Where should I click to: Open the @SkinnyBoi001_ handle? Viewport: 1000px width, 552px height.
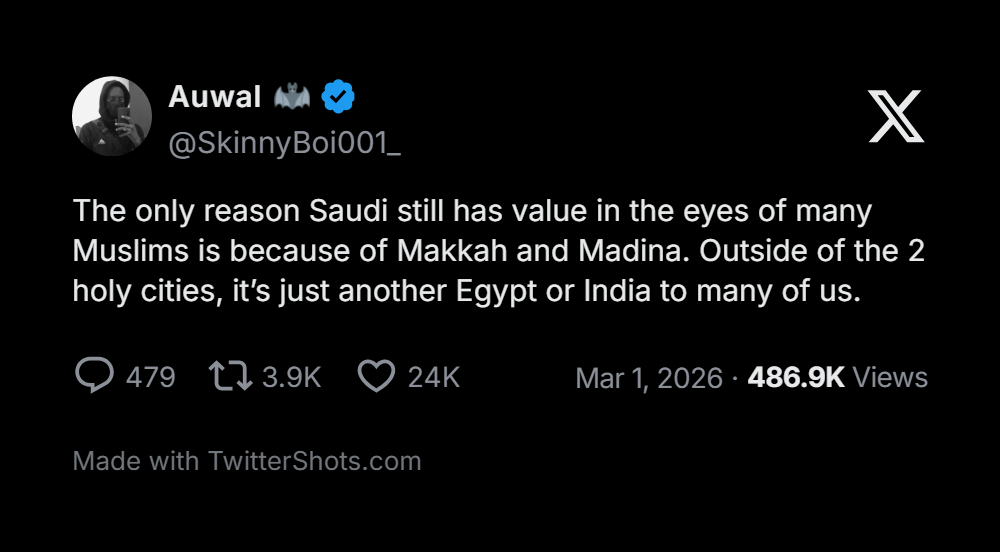tap(285, 143)
